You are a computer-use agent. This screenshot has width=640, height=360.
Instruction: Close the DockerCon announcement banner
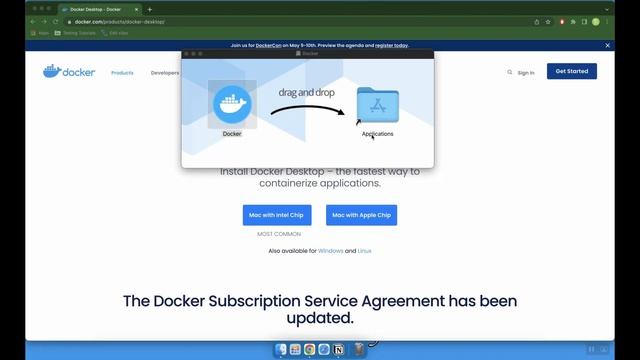[x=607, y=45]
